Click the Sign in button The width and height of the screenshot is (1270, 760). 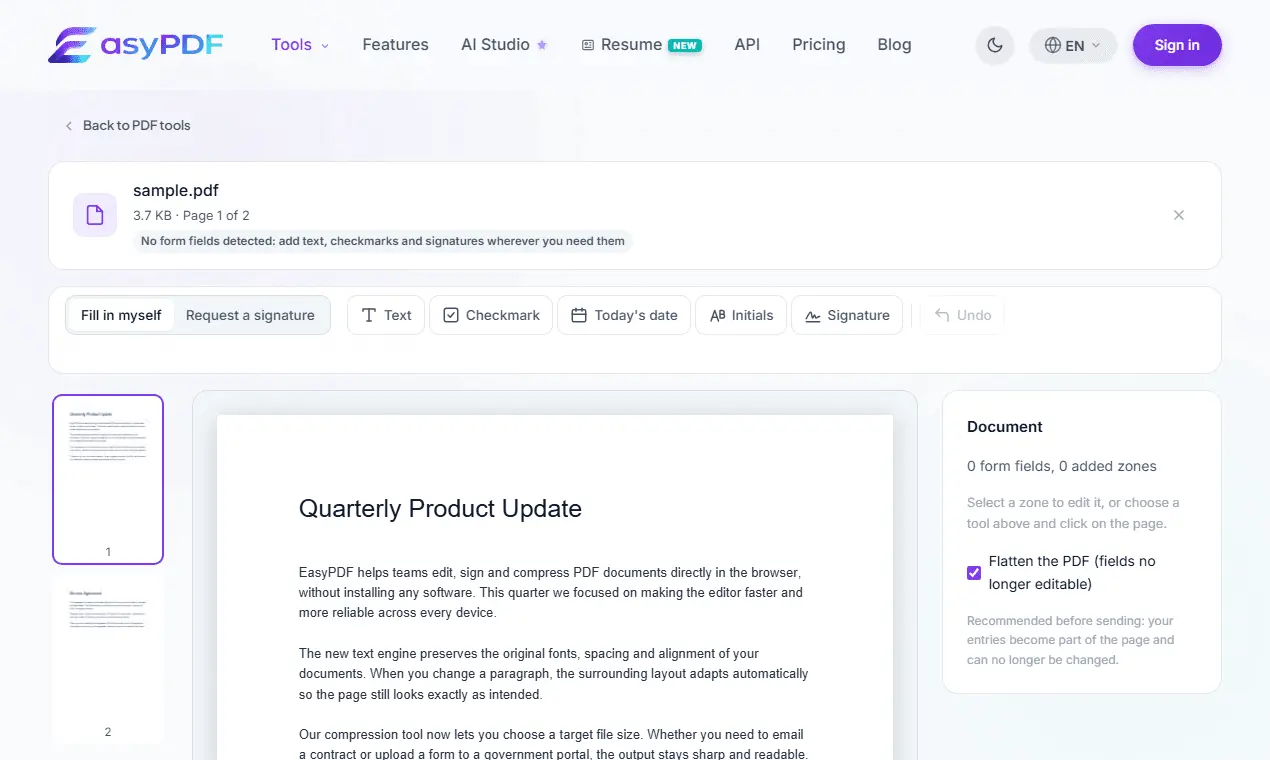click(x=1177, y=45)
